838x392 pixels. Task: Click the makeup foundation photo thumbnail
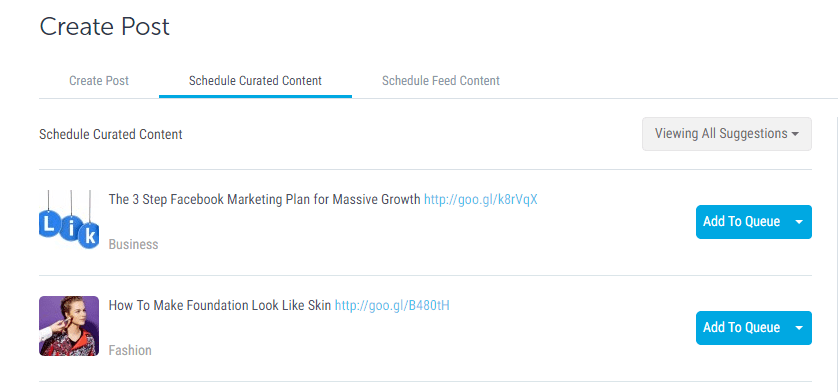[69, 326]
